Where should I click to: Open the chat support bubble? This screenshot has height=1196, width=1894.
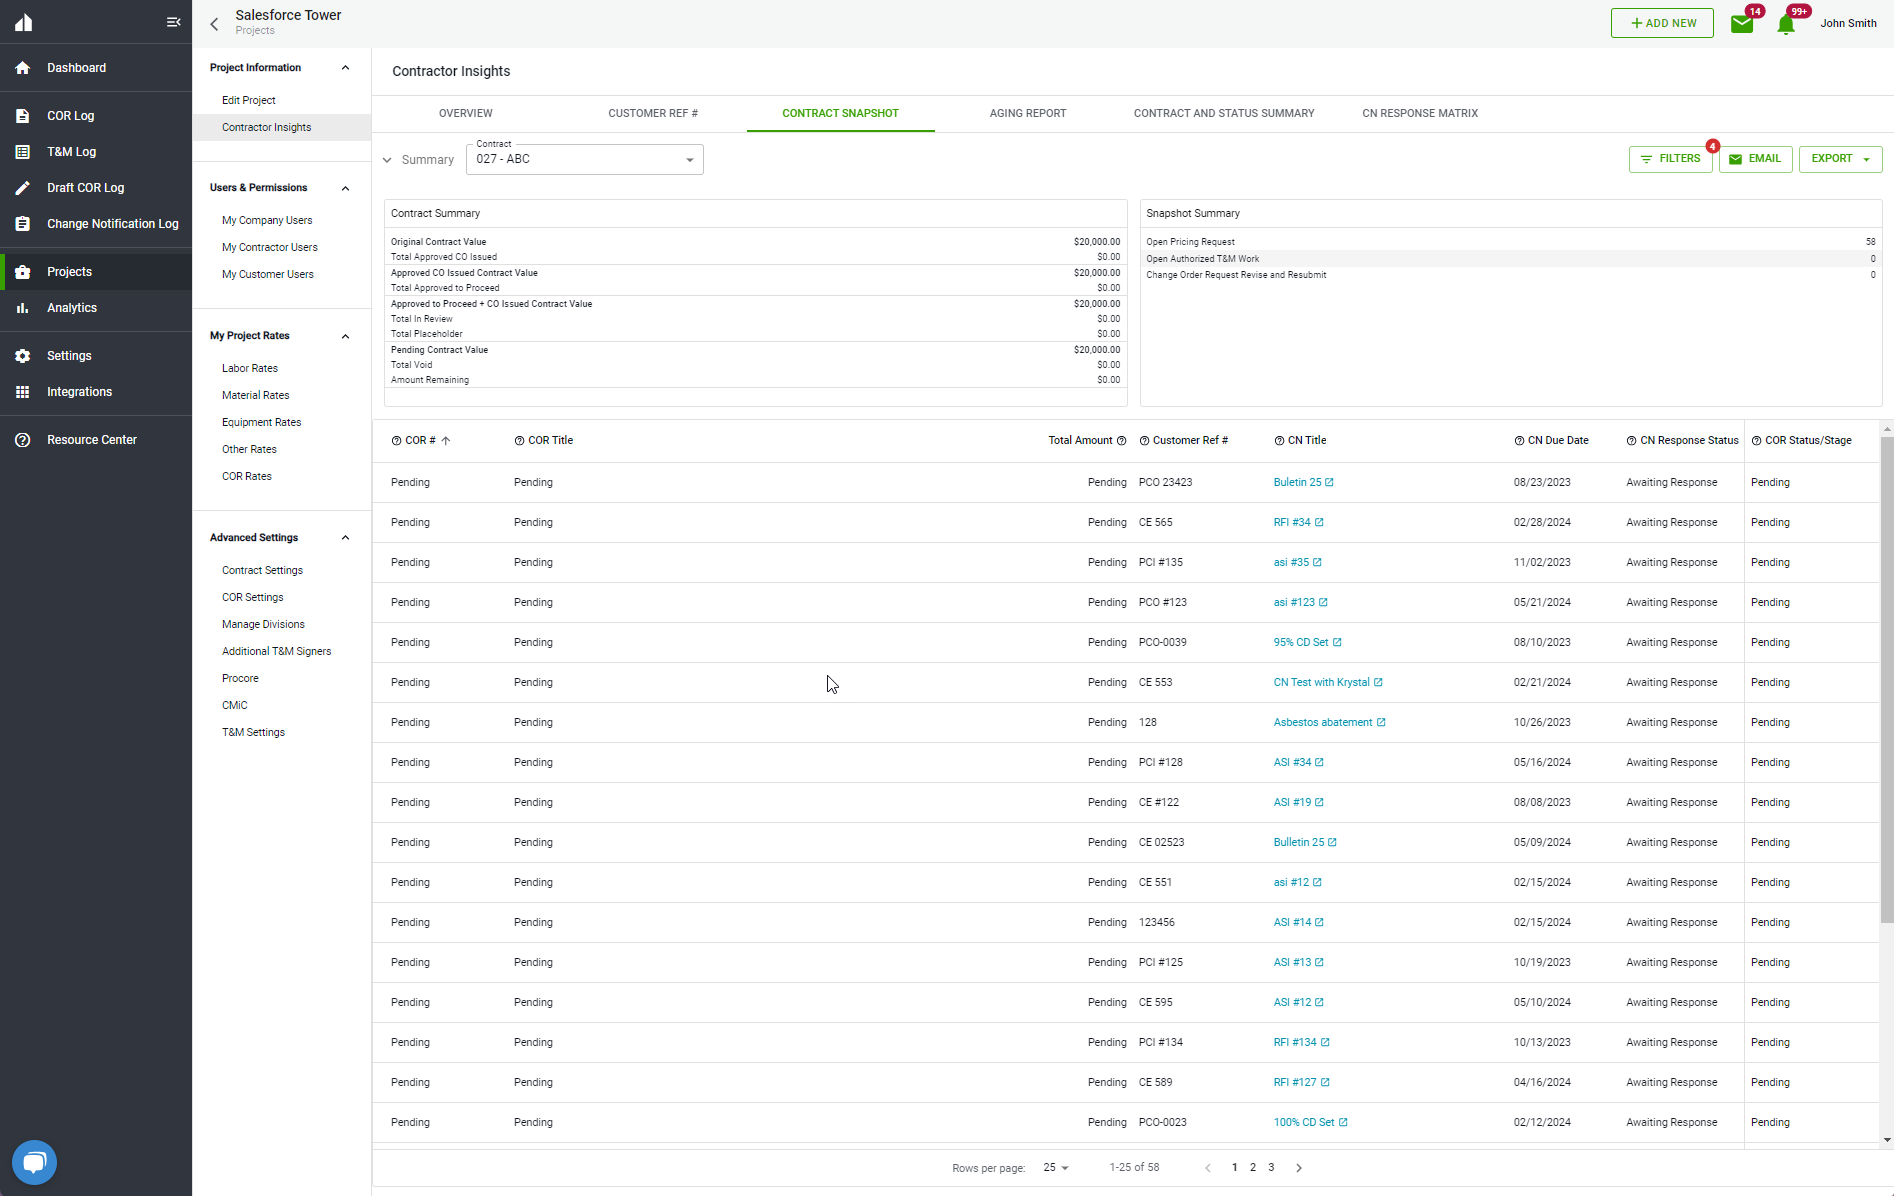point(33,1162)
